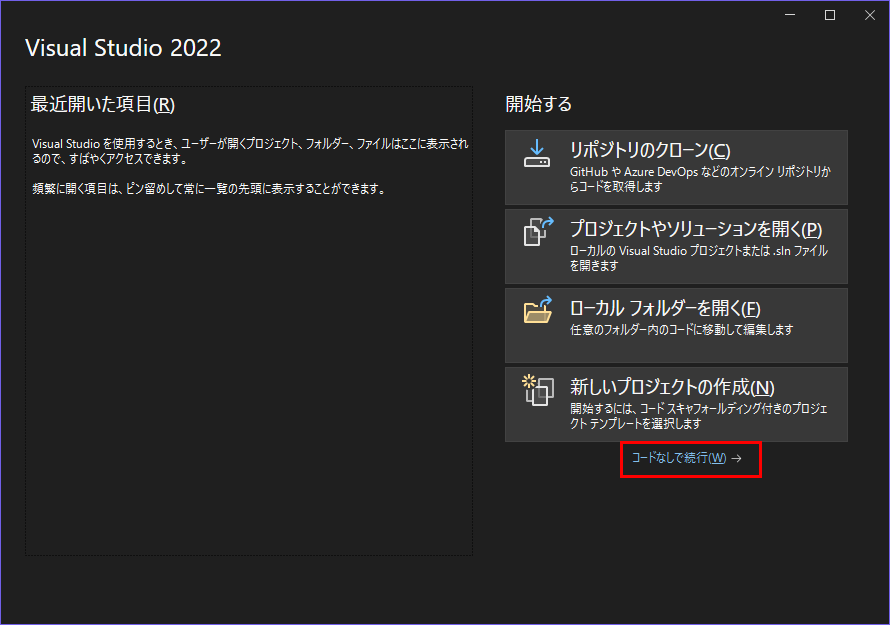Continue without code via コードなしで続行(W)
Screen dimensions: 890x625
[679, 458]
